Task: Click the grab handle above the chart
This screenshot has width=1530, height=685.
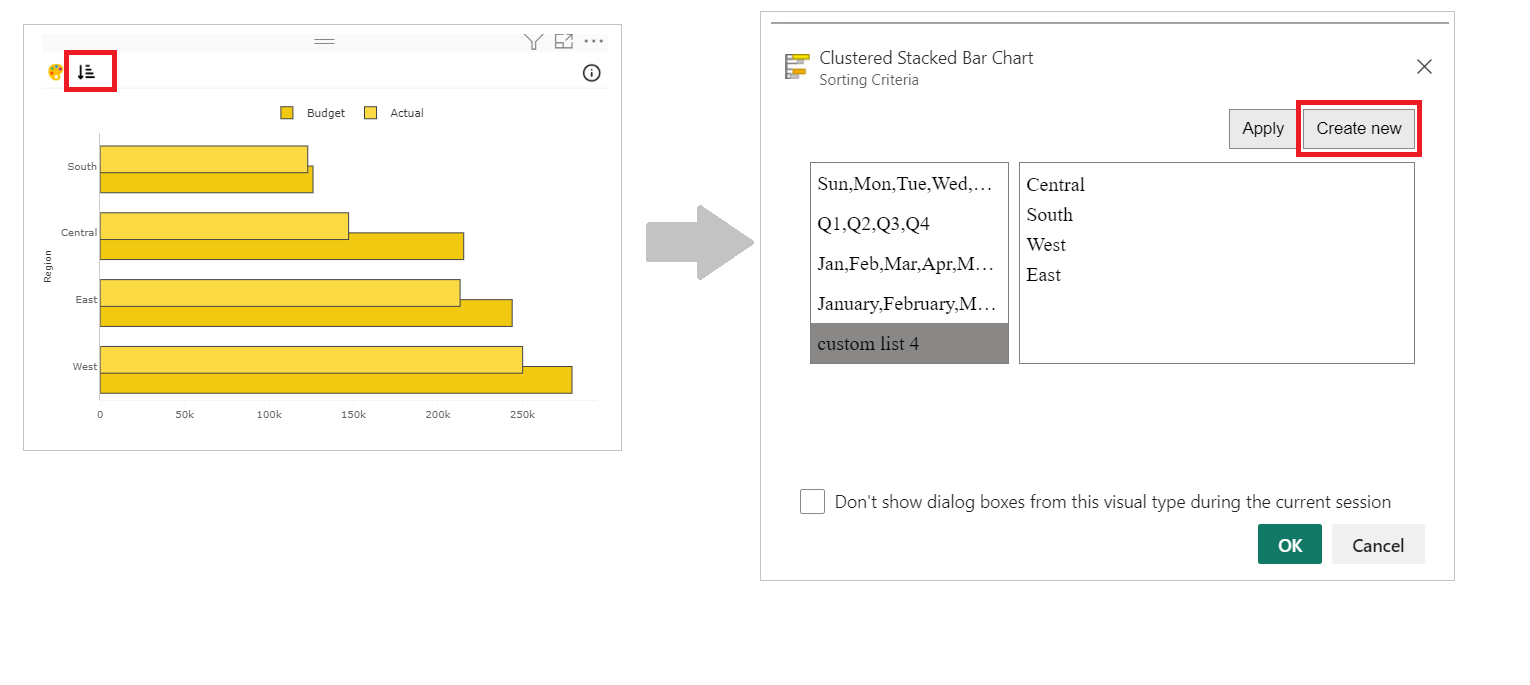Action: [324, 41]
